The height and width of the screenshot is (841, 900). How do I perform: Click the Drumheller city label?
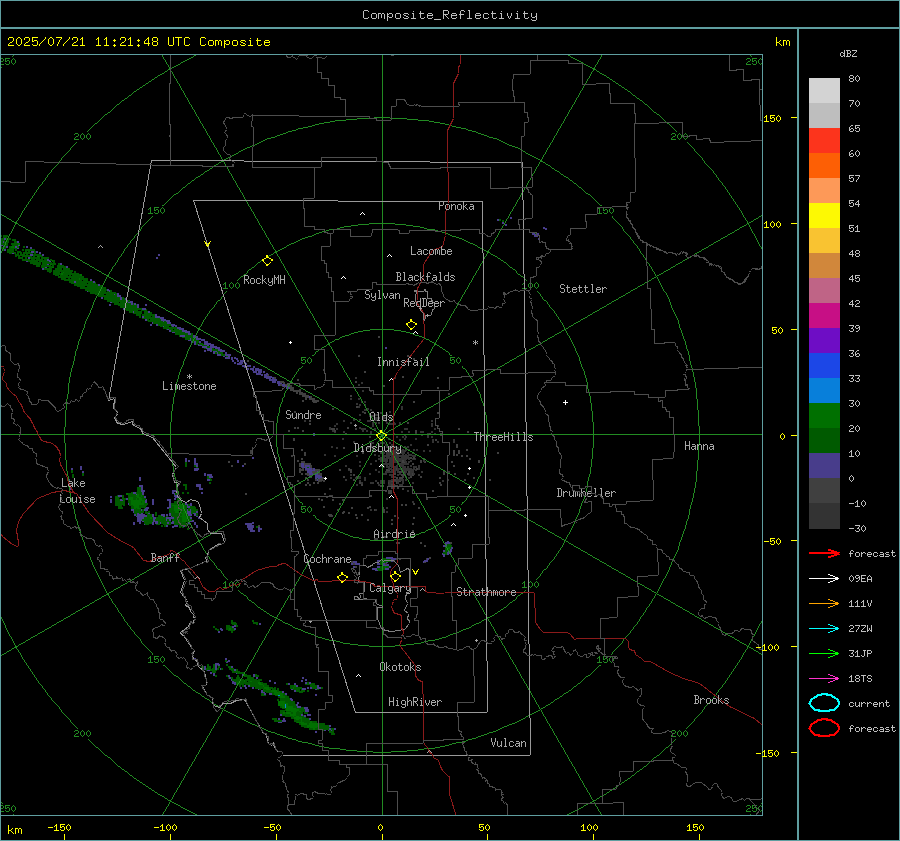point(586,493)
